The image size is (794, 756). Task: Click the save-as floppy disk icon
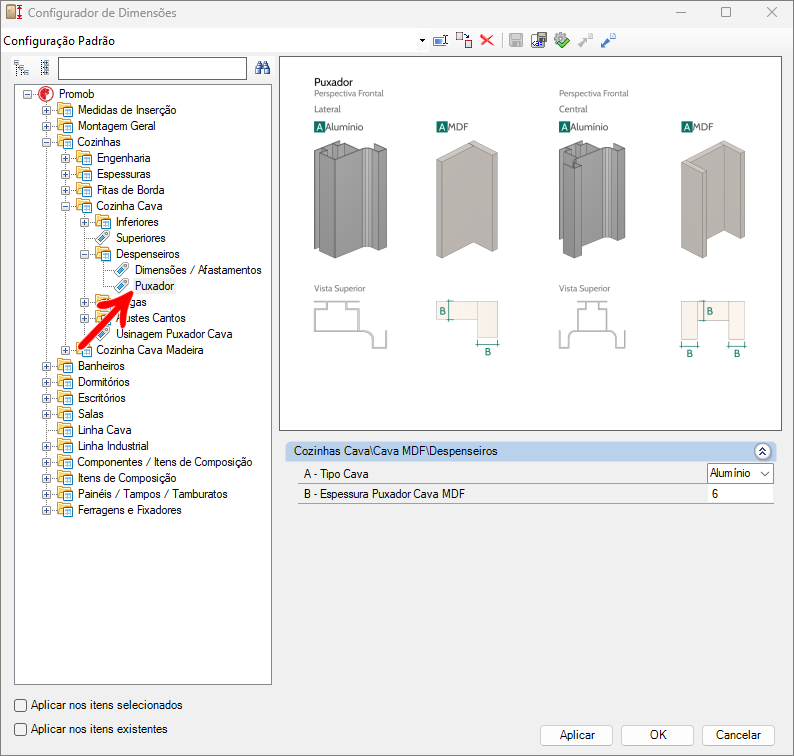539,41
